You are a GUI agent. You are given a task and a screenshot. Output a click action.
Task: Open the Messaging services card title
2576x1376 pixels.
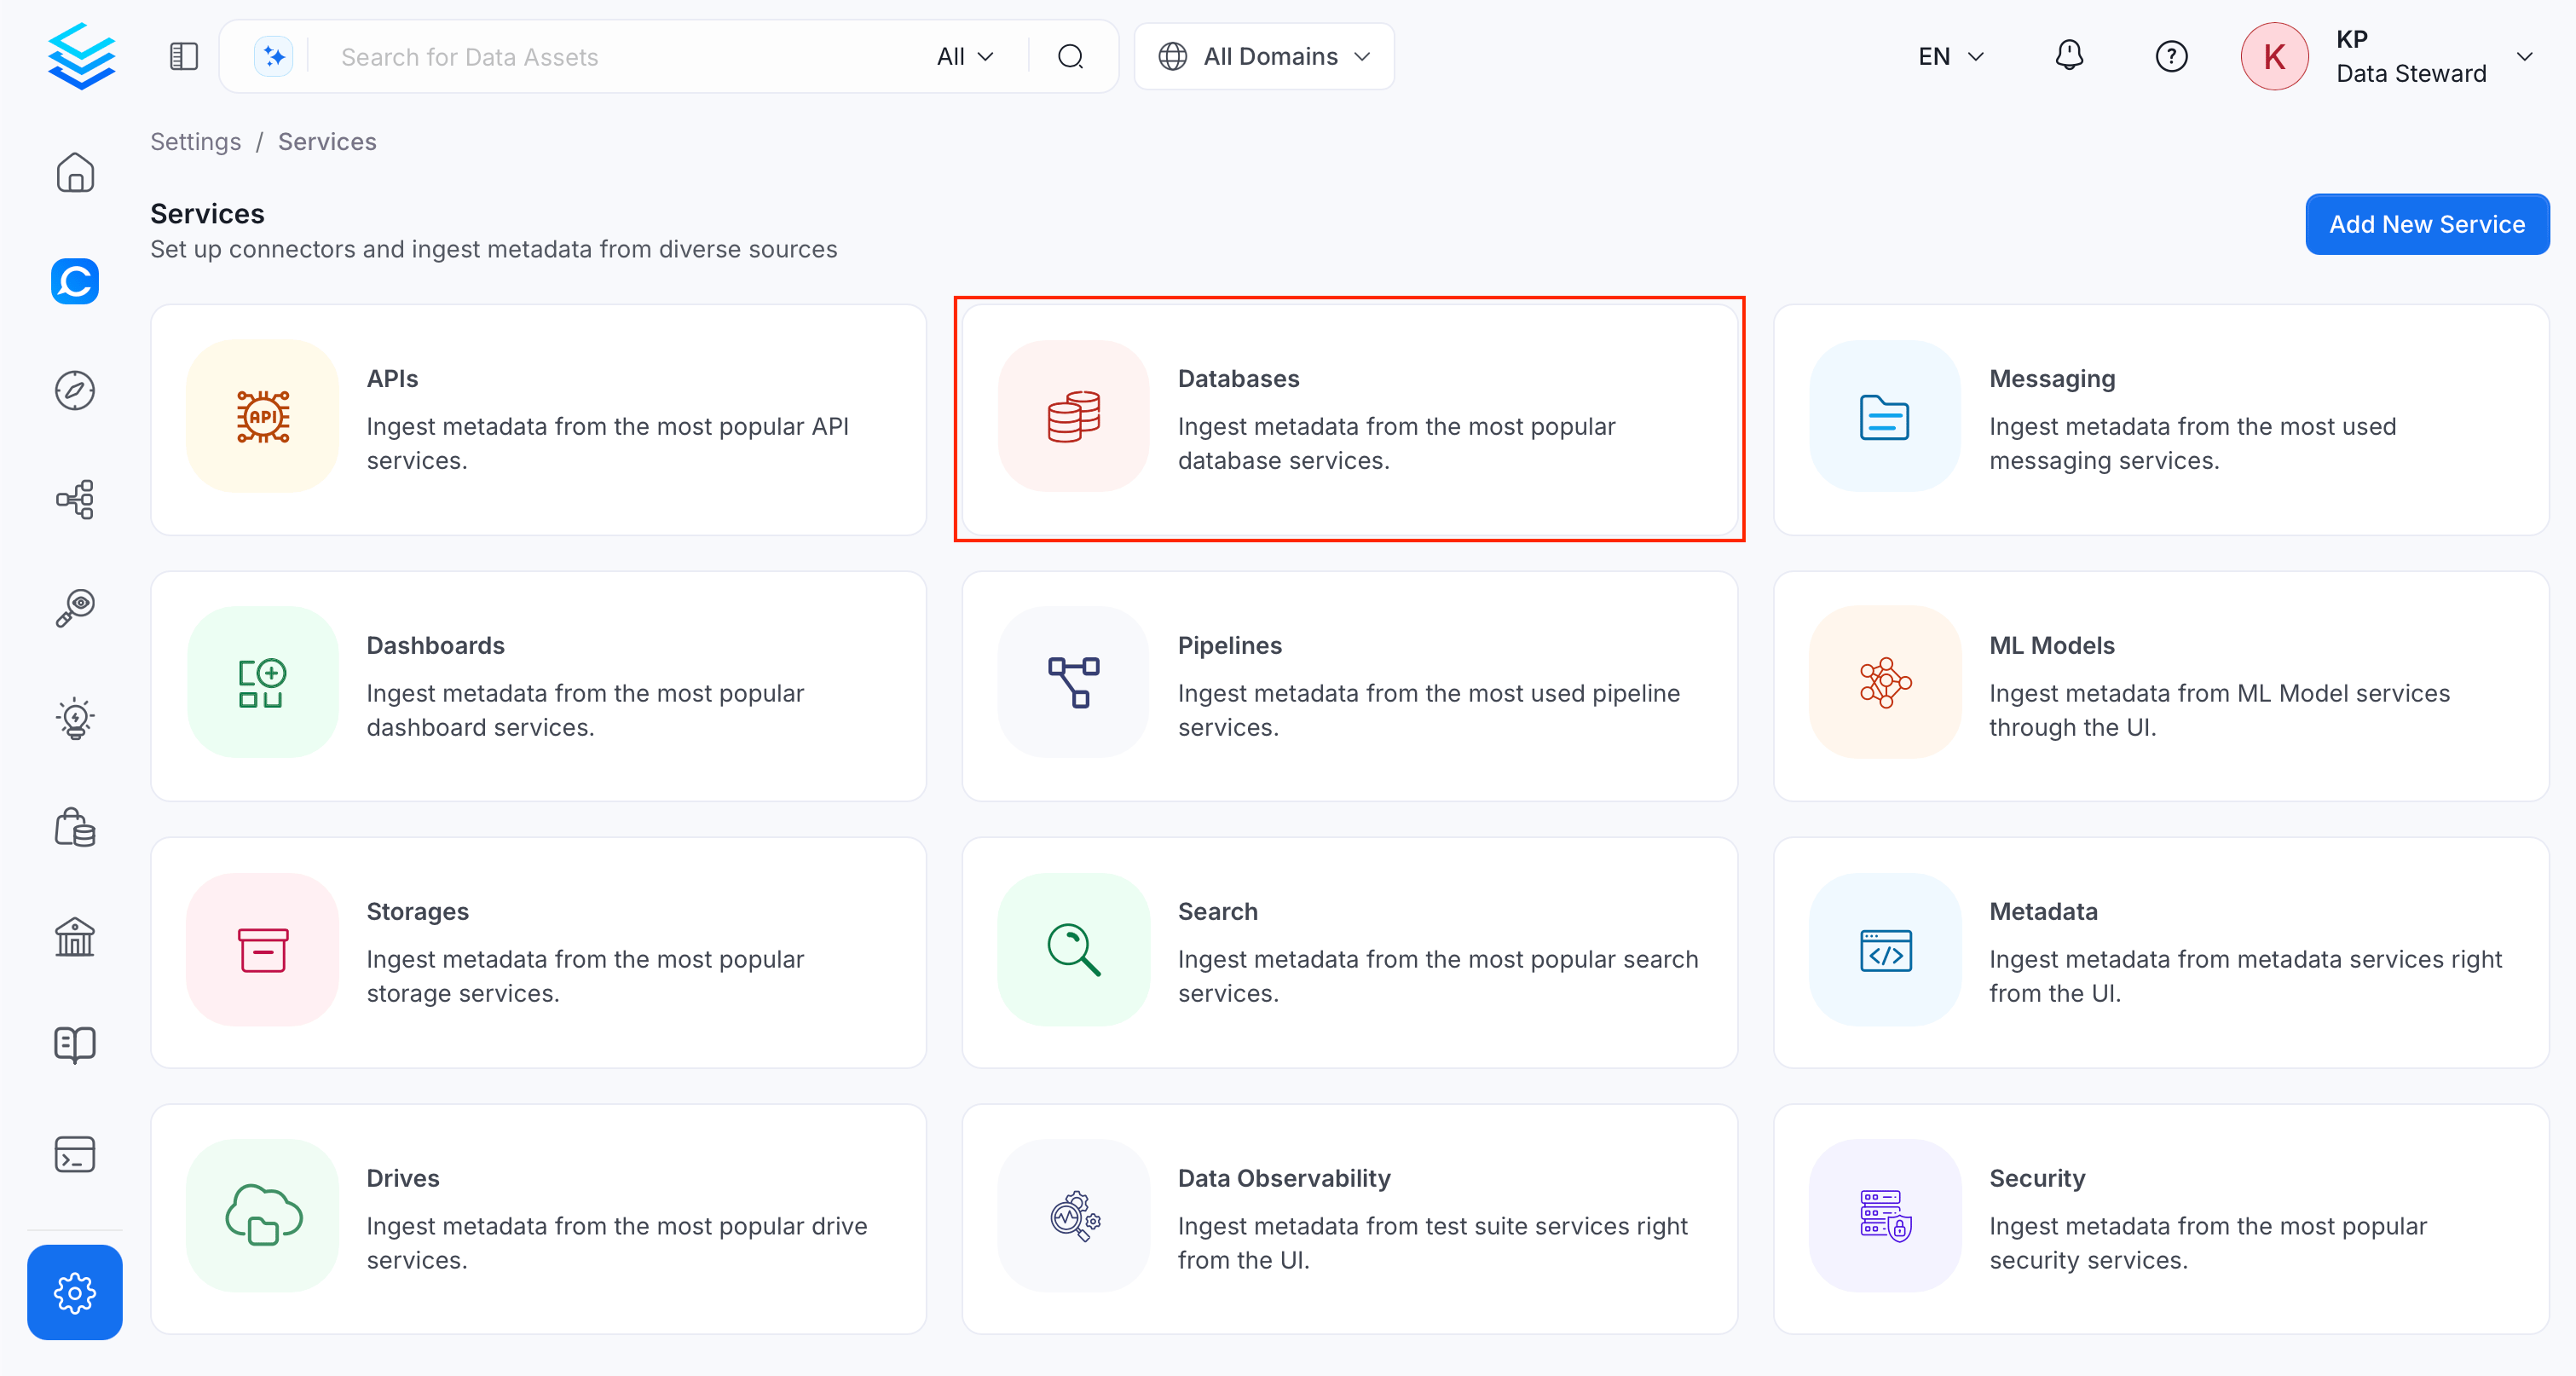click(x=2052, y=379)
